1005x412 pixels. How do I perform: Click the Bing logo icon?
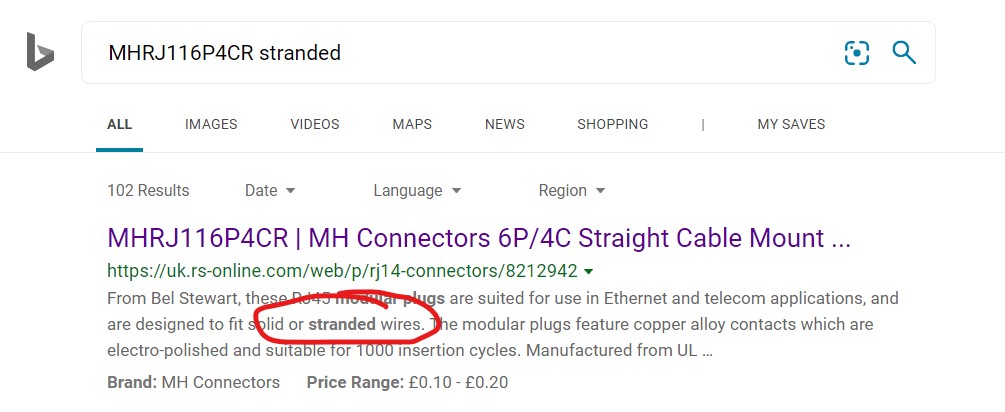point(40,51)
